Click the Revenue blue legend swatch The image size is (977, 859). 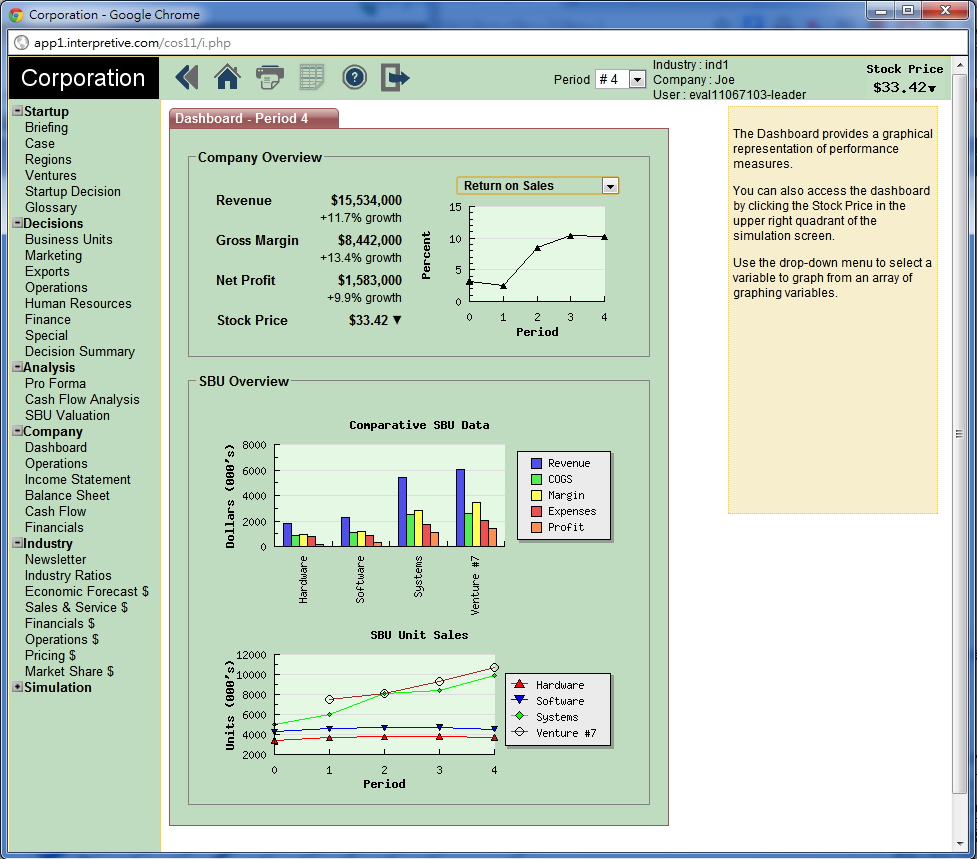[537, 464]
